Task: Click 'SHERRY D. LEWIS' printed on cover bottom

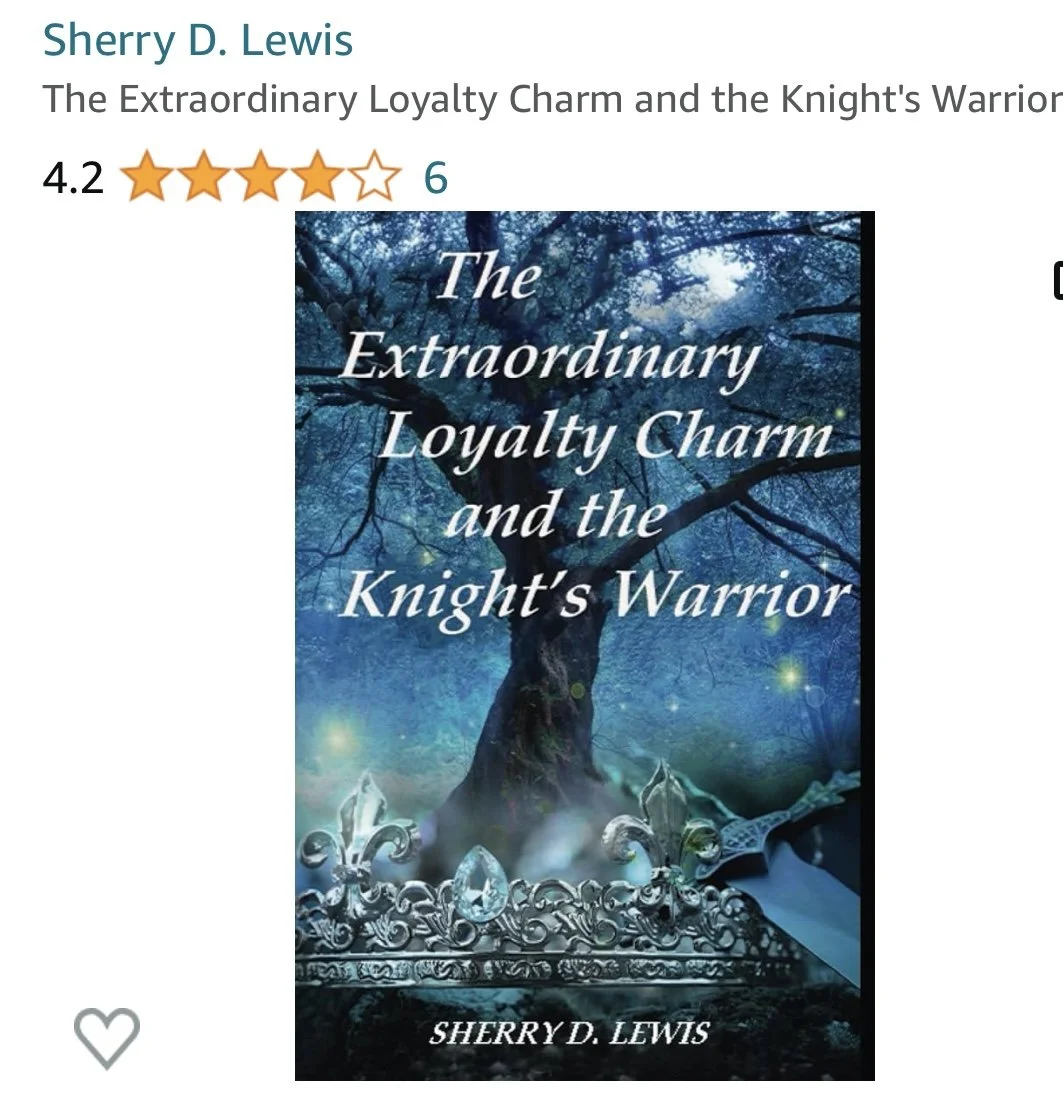Action: (x=568, y=1033)
